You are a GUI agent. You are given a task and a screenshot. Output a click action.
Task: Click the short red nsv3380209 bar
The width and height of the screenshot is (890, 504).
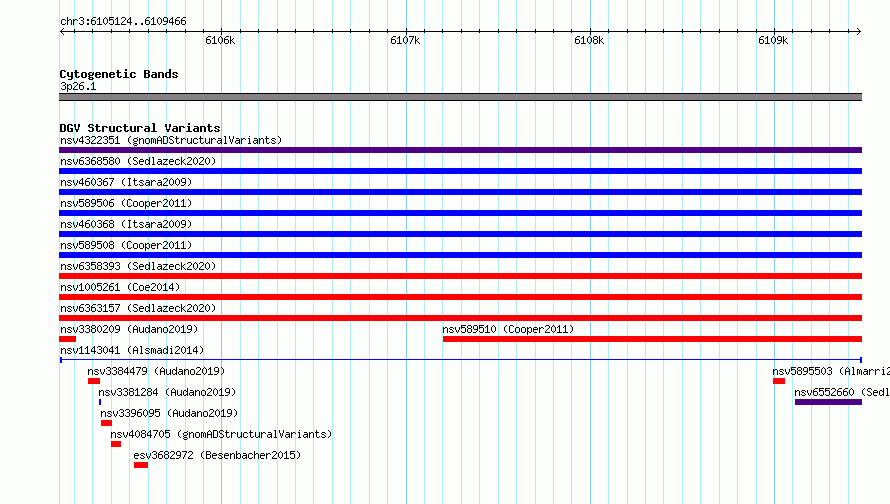click(68, 339)
